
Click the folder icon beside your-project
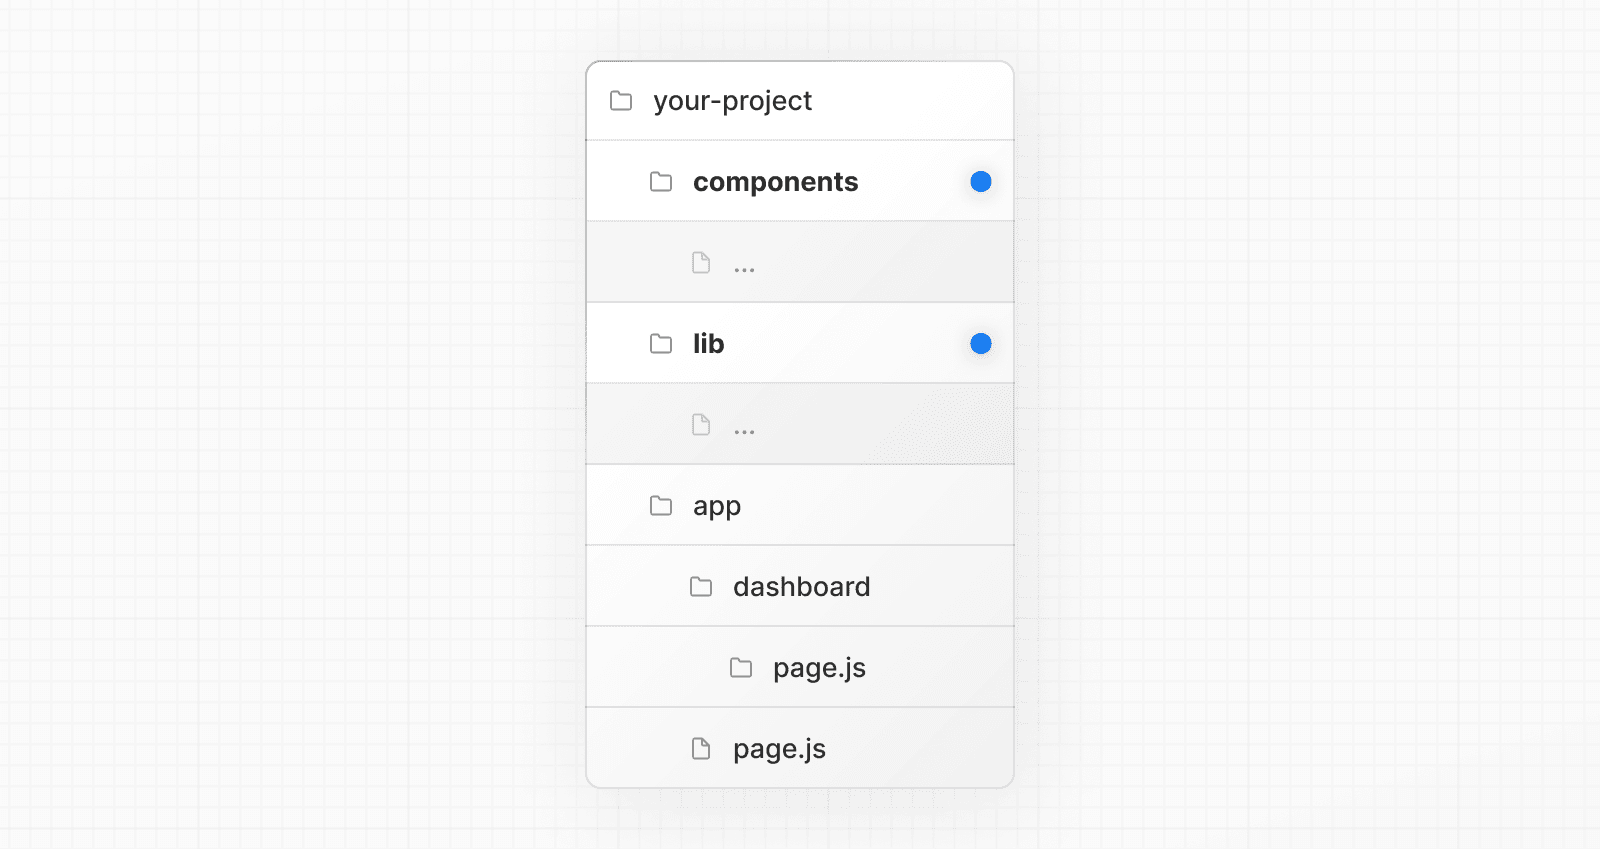coord(621,101)
